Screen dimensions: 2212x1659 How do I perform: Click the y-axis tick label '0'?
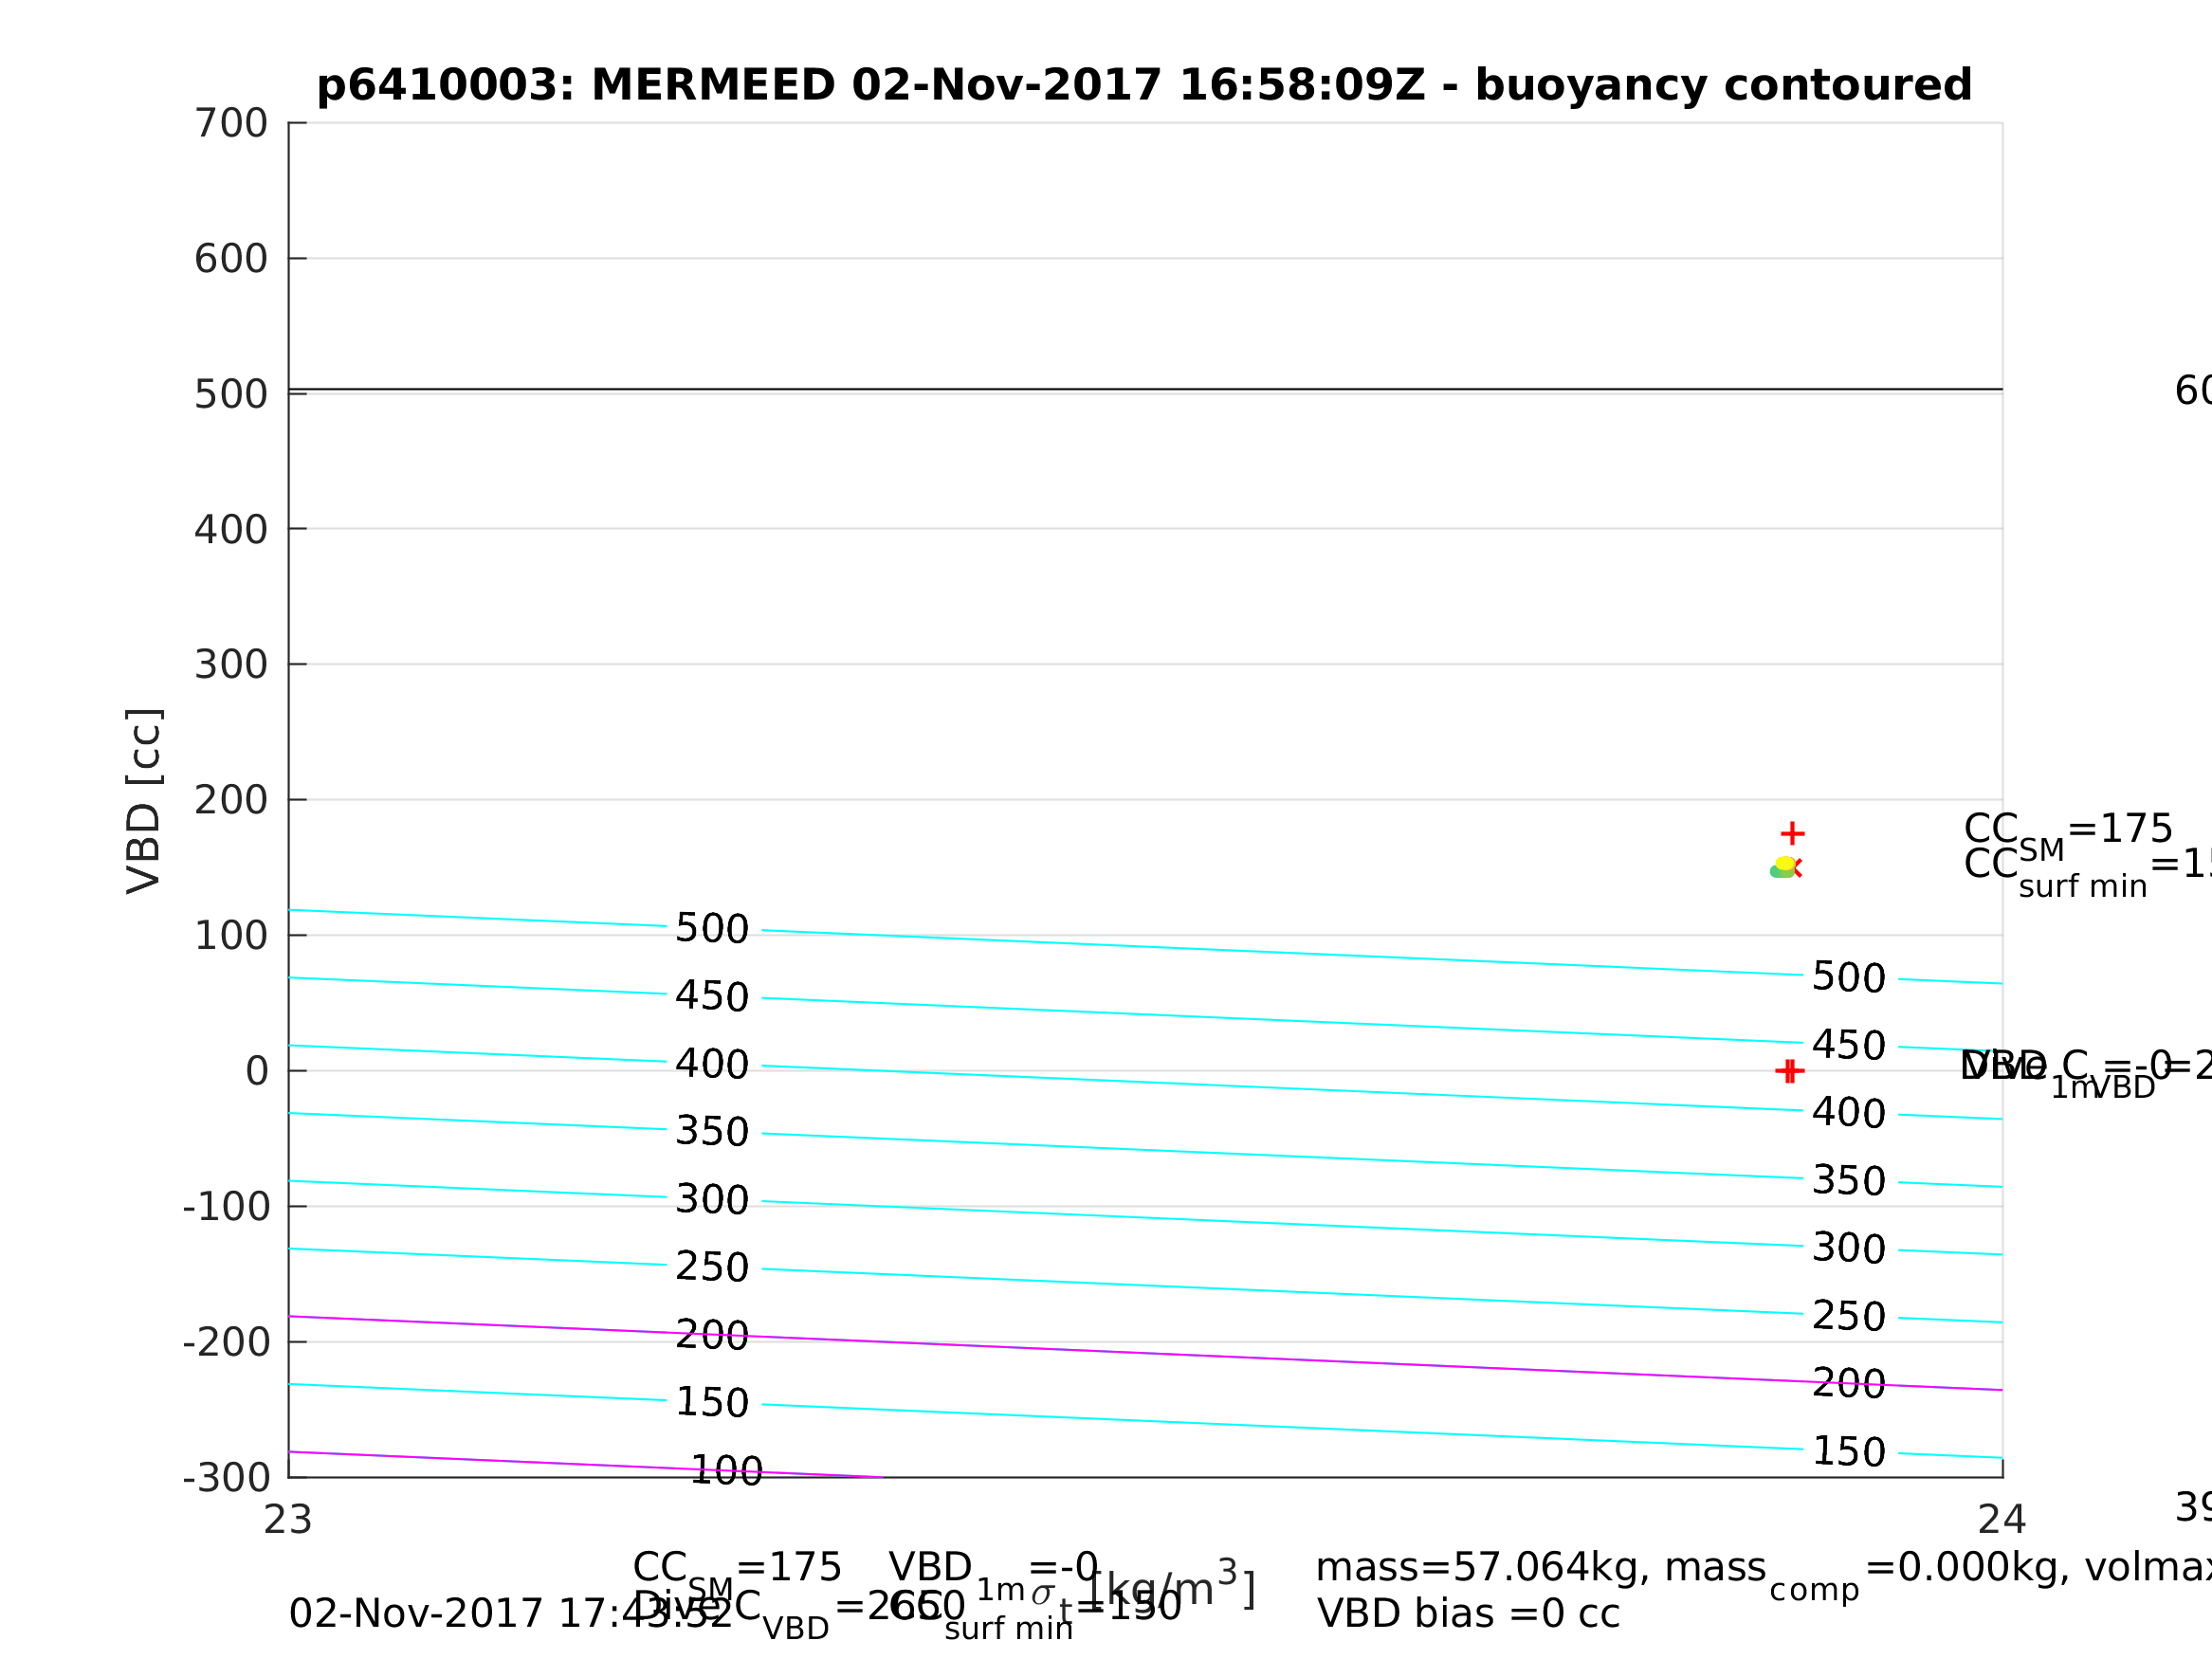(x=257, y=1071)
